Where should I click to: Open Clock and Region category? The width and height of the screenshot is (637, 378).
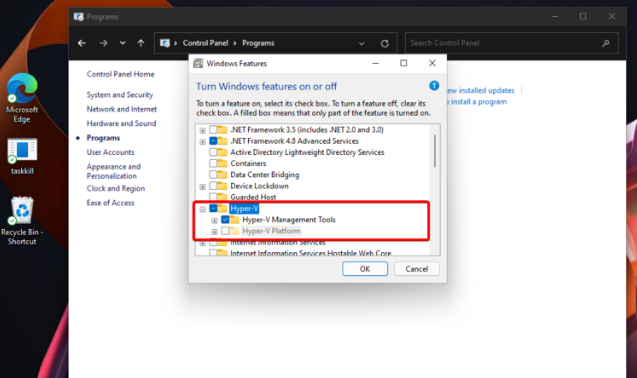[115, 188]
